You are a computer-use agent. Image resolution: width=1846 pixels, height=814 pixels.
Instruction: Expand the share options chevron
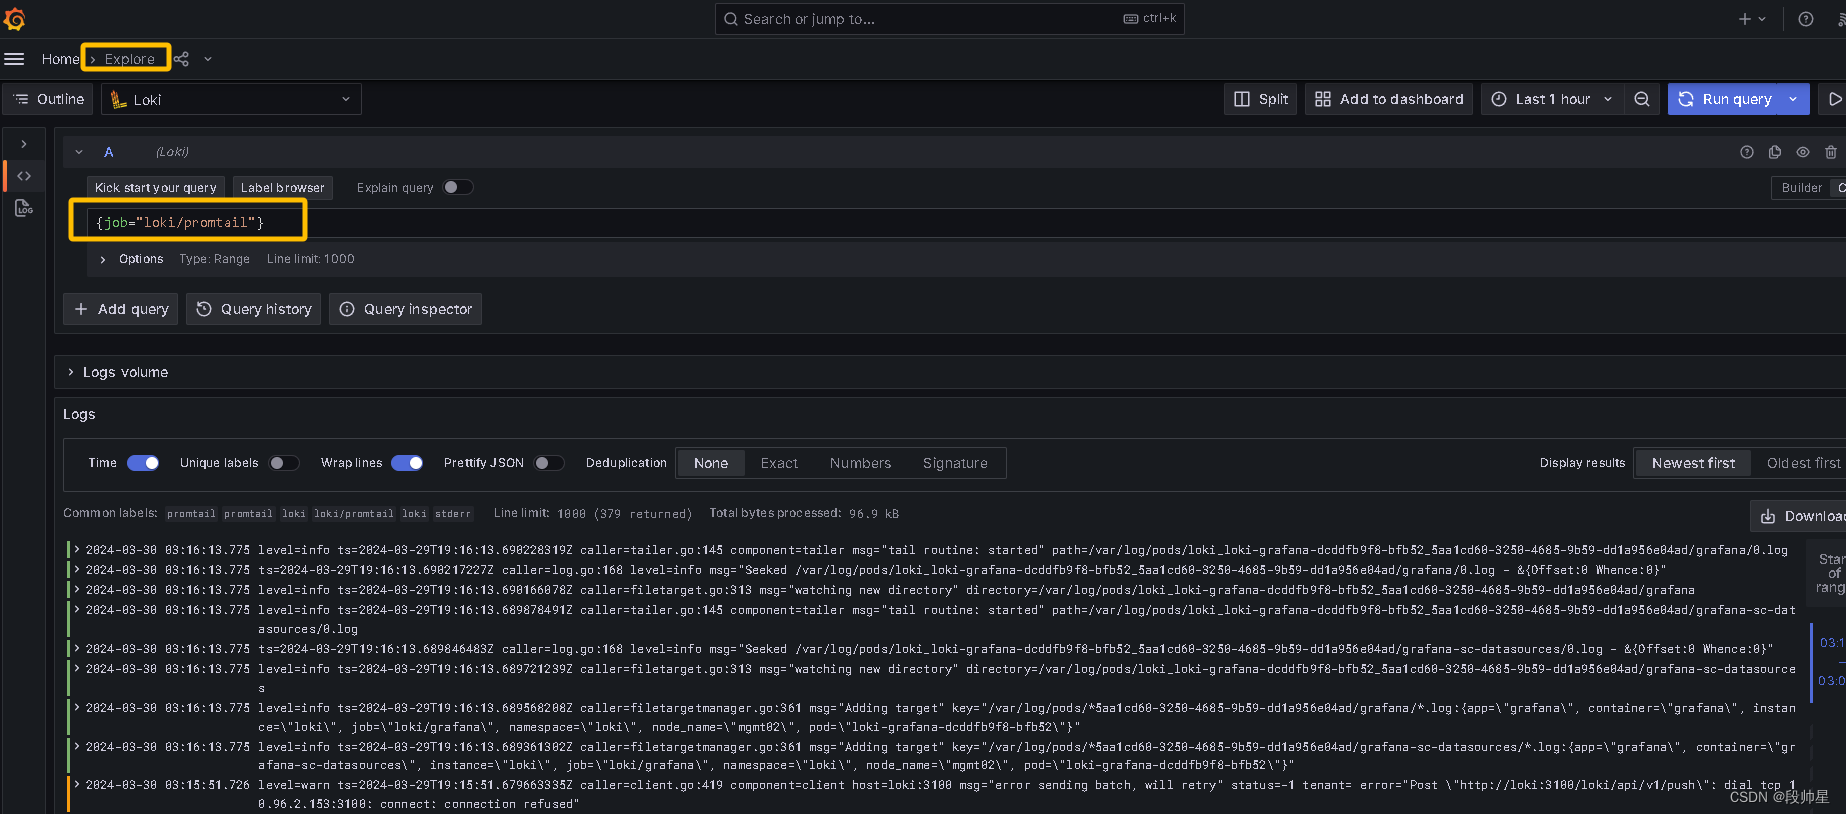(x=208, y=59)
